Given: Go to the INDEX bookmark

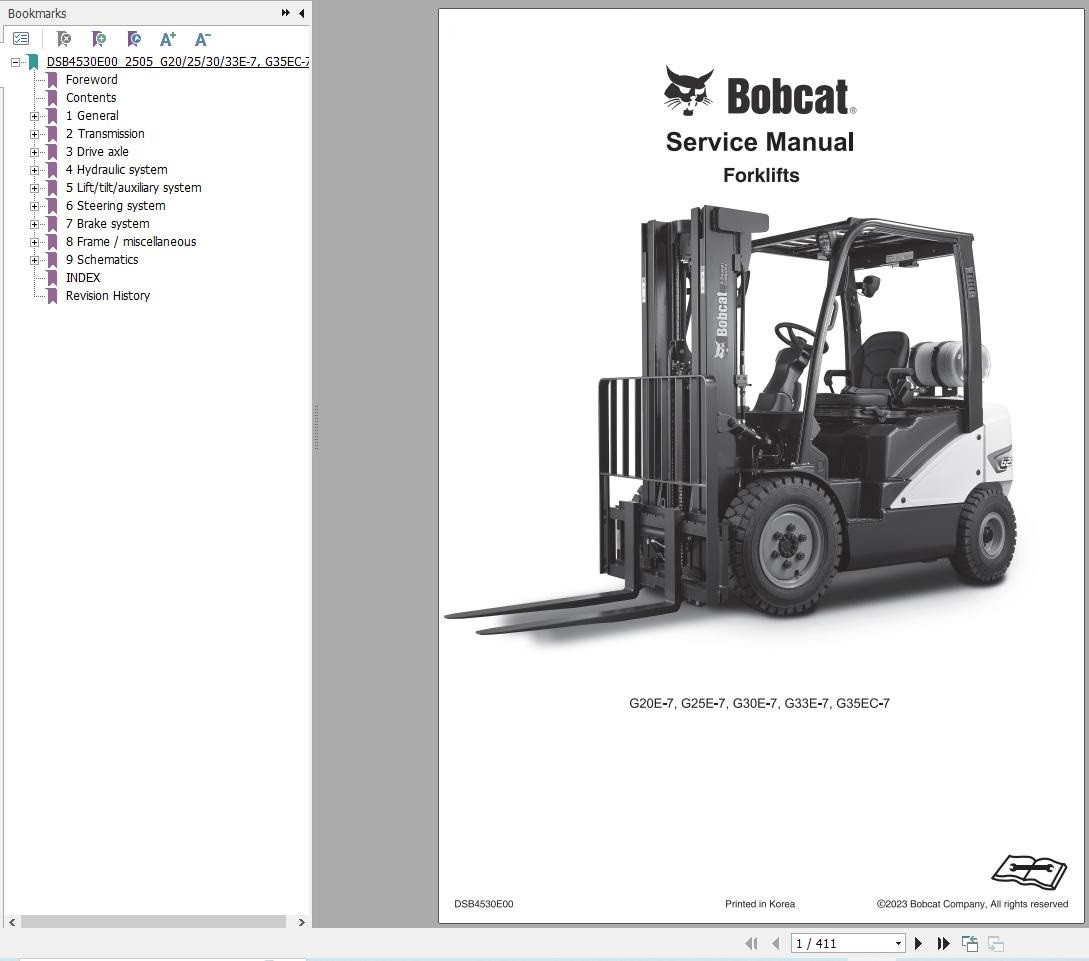Looking at the screenshot, I should pos(83,278).
